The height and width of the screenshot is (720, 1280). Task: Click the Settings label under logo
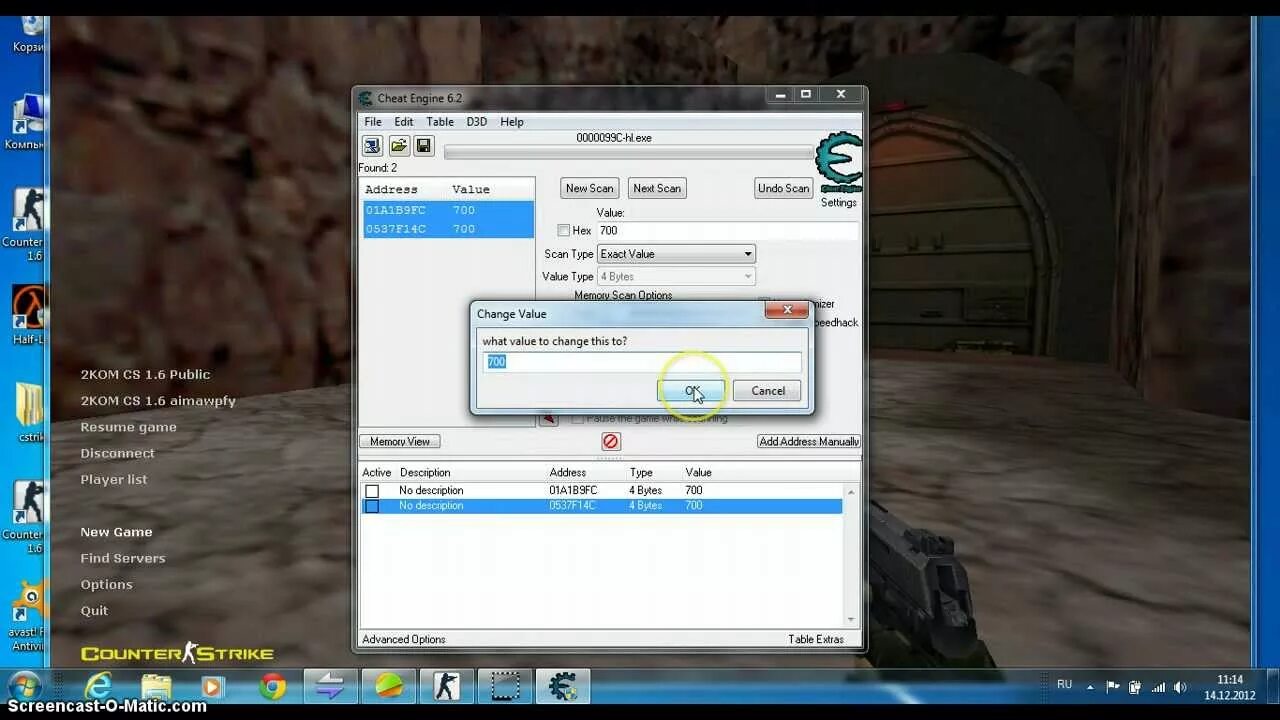(x=839, y=203)
